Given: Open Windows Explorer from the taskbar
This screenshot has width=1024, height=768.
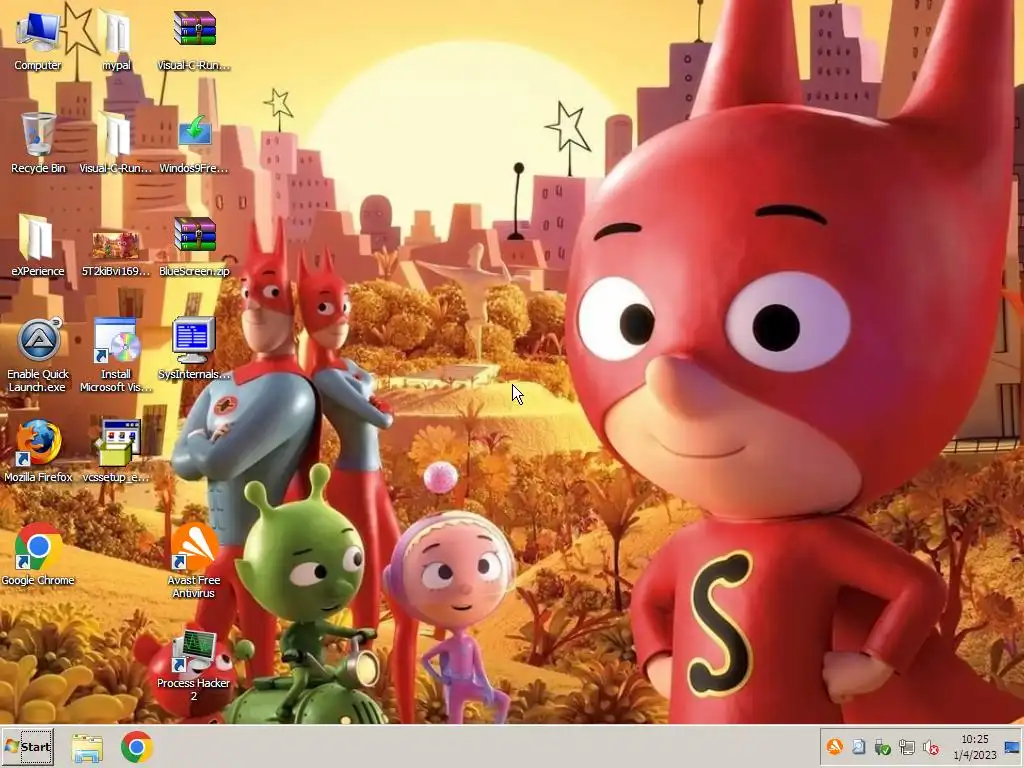Looking at the screenshot, I should (x=87, y=748).
